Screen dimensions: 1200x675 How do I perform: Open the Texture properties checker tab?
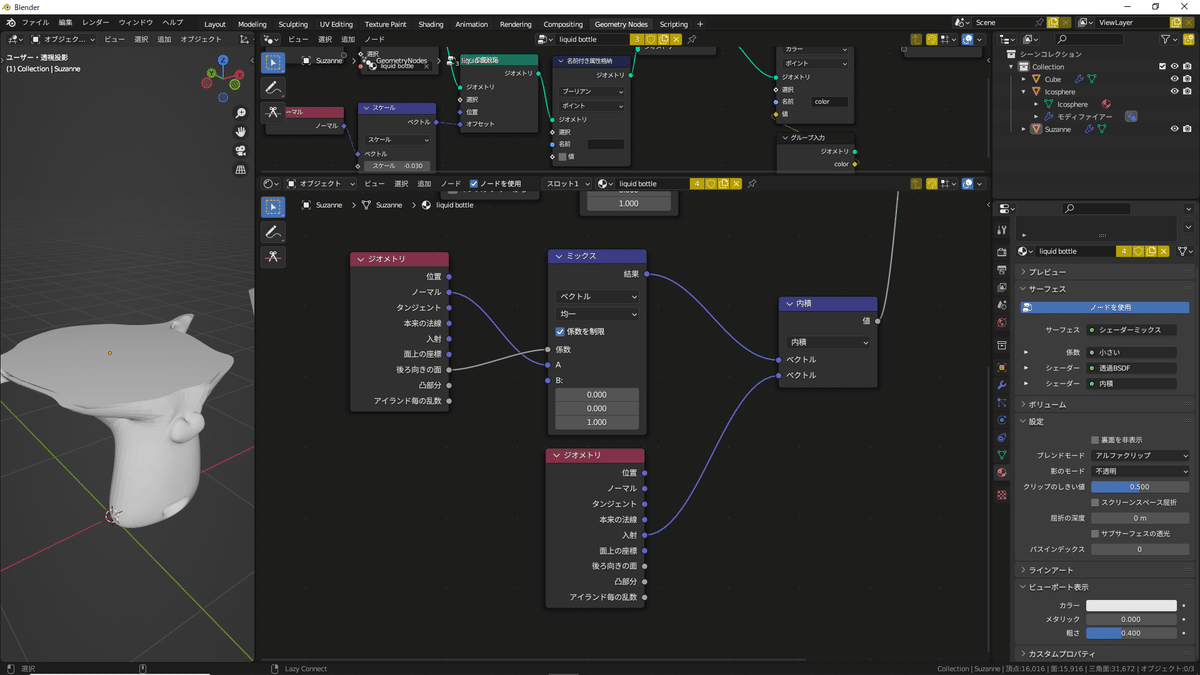coord(1002,495)
